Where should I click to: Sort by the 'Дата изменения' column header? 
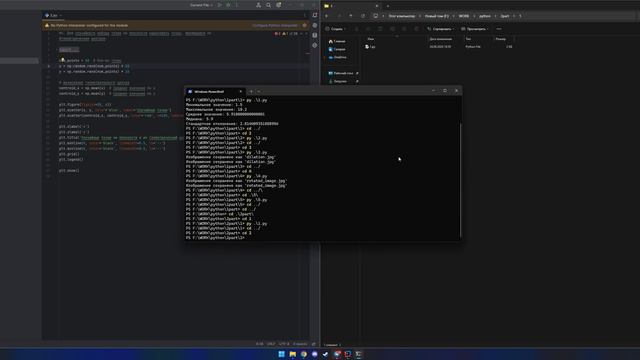[x=441, y=39]
